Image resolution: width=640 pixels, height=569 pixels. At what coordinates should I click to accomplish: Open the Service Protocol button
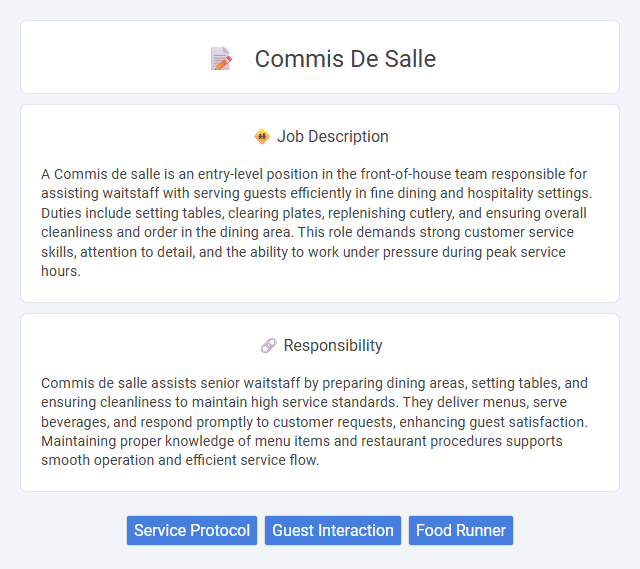192,530
